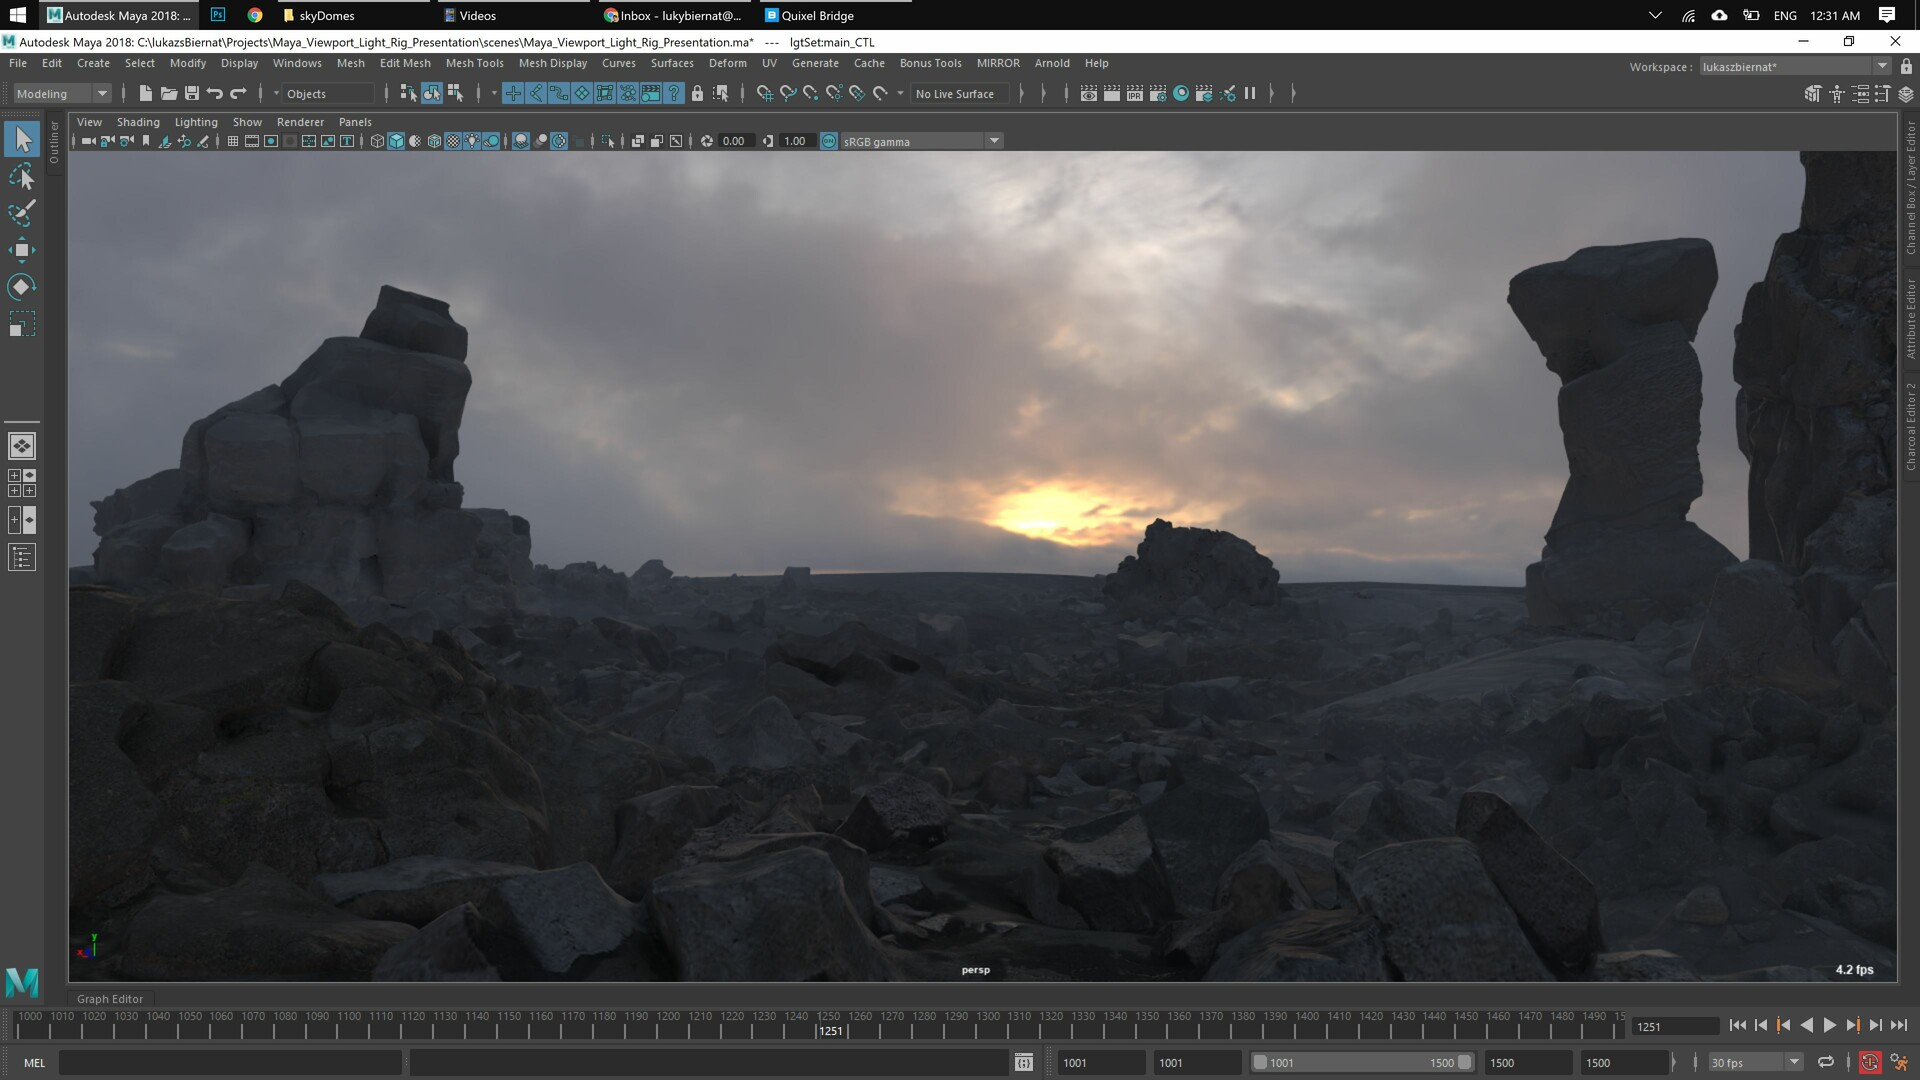
Task: Open Render Settings icon
Action: [x=1158, y=93]
